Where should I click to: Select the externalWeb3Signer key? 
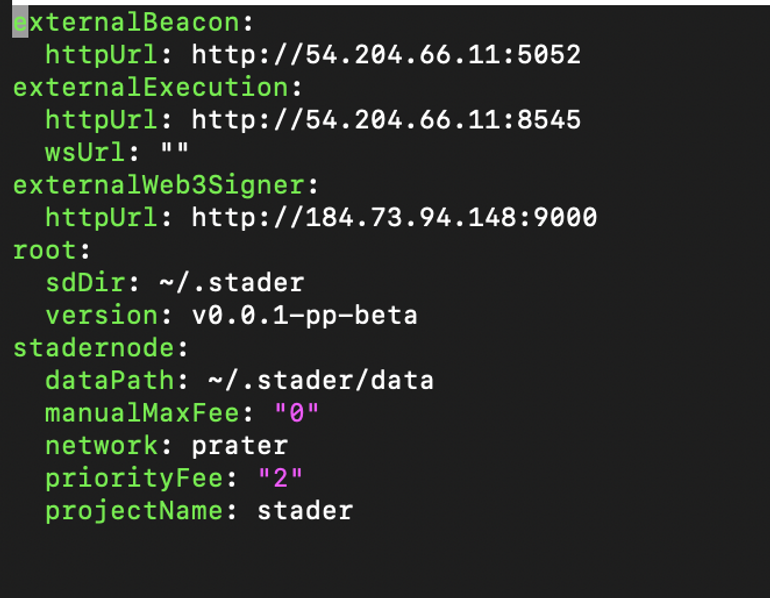point(160,185)
